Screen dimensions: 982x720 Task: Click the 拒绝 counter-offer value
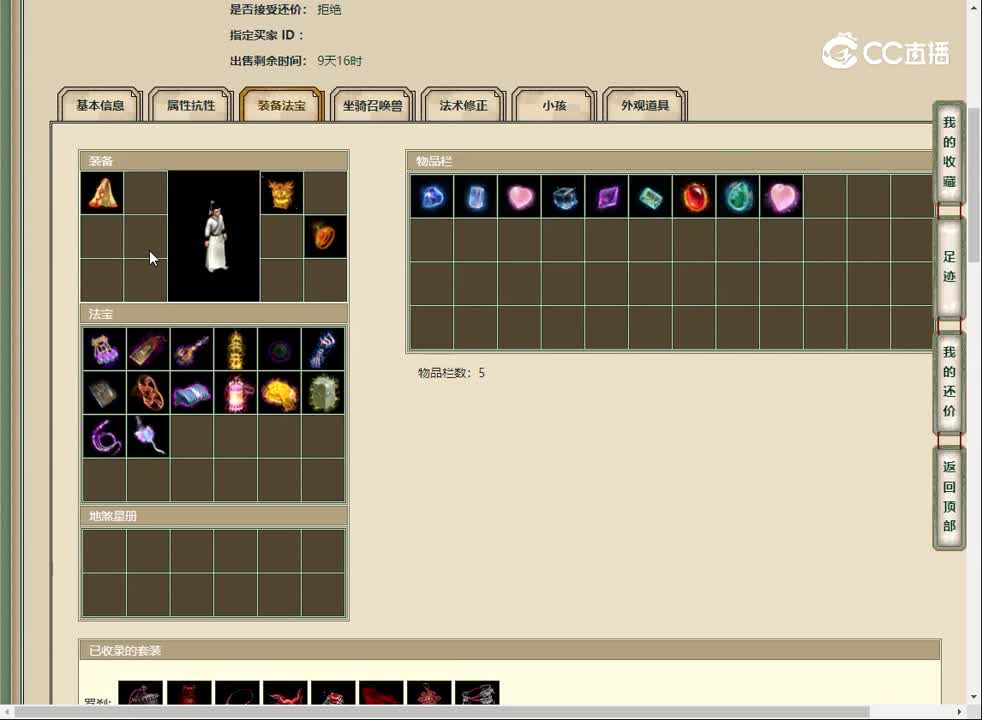(329, 9)
